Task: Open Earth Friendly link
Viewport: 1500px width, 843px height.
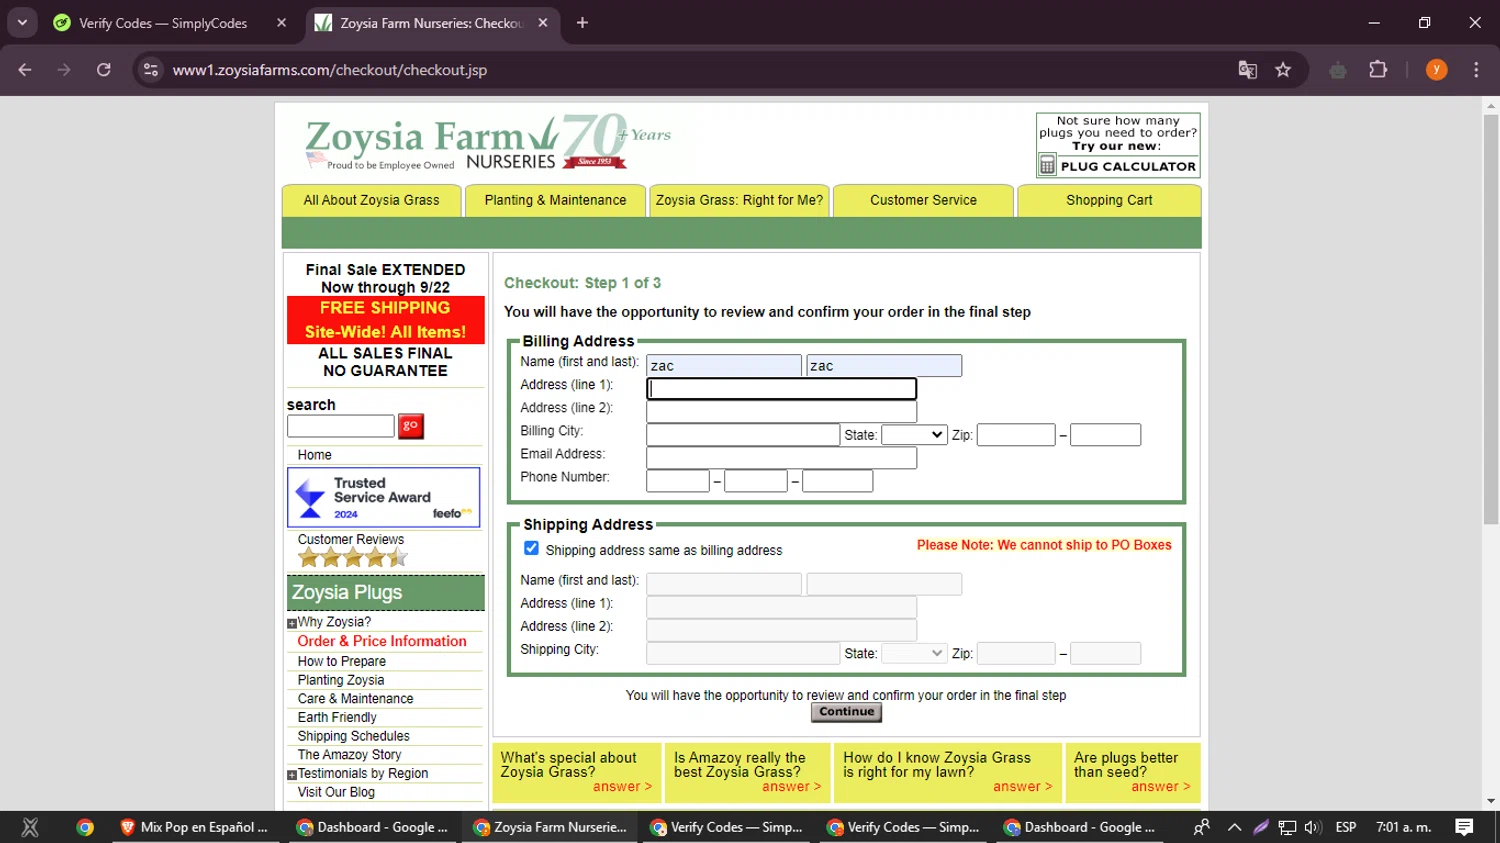Action: click(x=337, y=717)
